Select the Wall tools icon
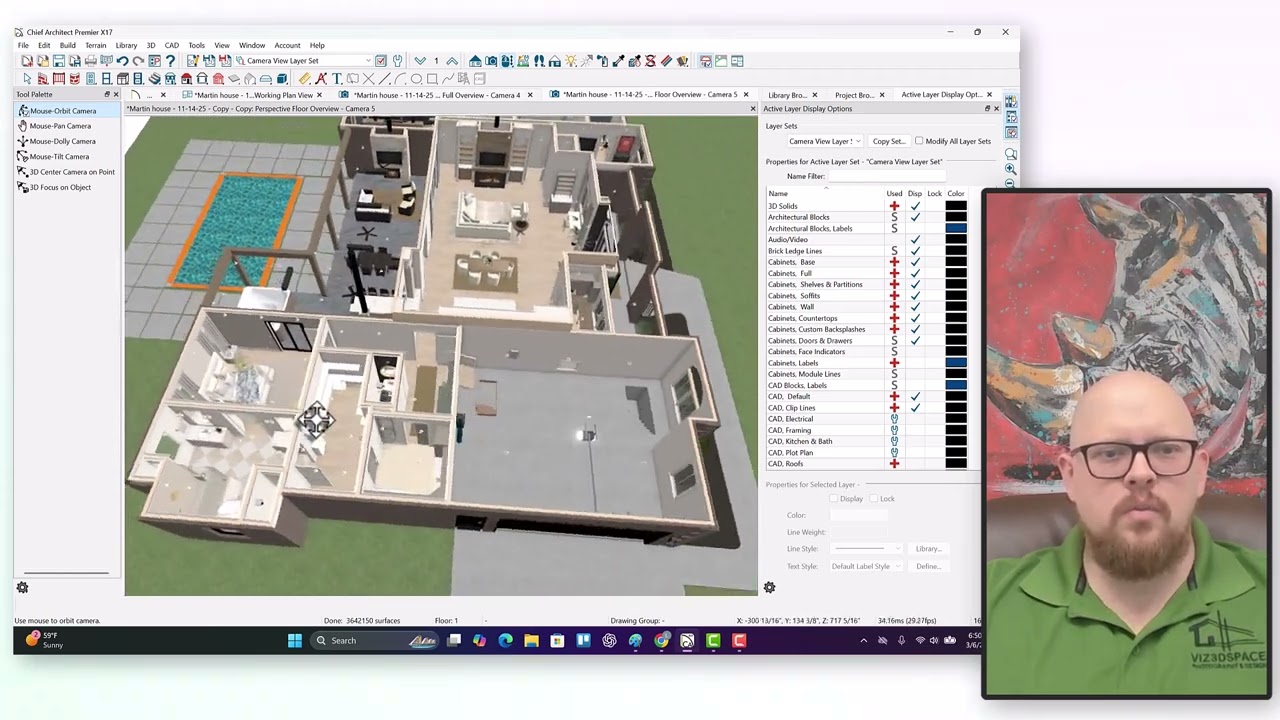This screenshot has height=720, width=1280. (x=43, y=78)
